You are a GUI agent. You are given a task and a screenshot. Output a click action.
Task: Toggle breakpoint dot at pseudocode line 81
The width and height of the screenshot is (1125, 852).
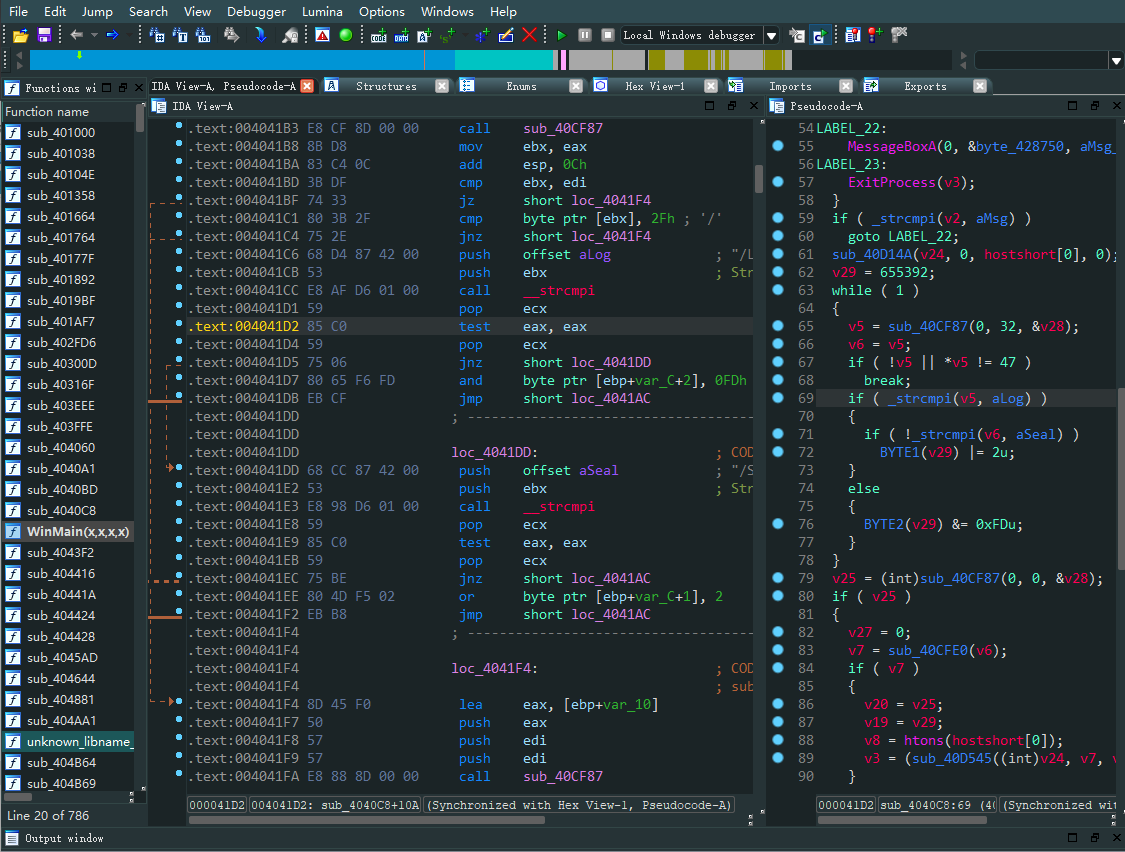tap(778, 614)
